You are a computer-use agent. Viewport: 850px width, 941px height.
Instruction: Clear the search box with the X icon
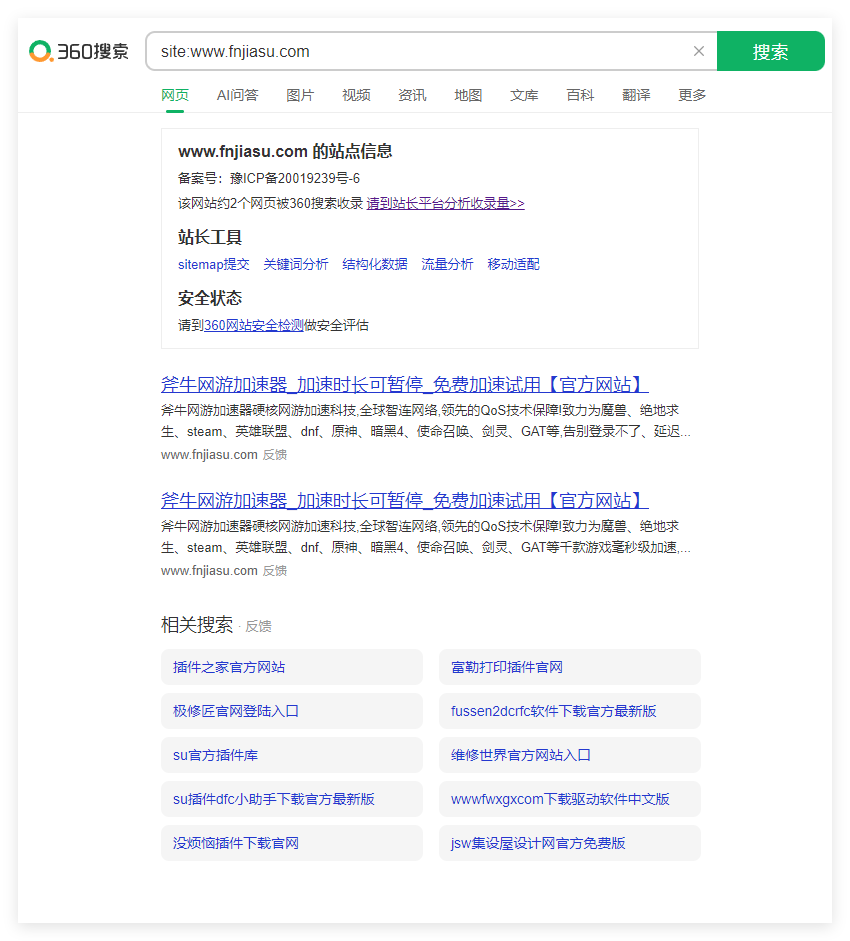point(699,51)
